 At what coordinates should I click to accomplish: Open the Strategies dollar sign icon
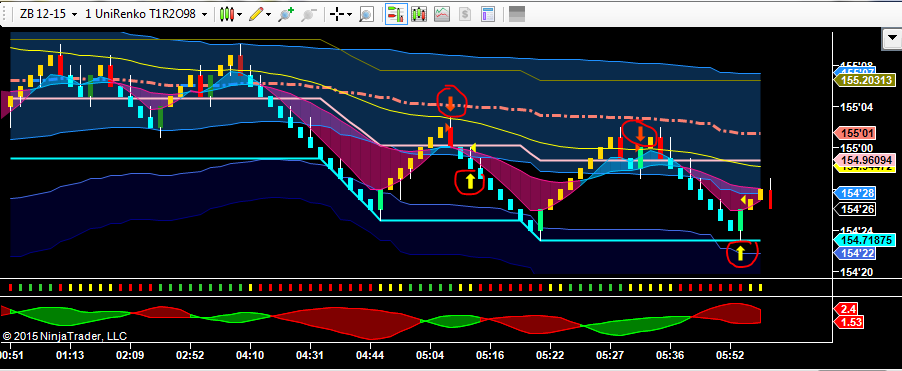click(465, 14)
